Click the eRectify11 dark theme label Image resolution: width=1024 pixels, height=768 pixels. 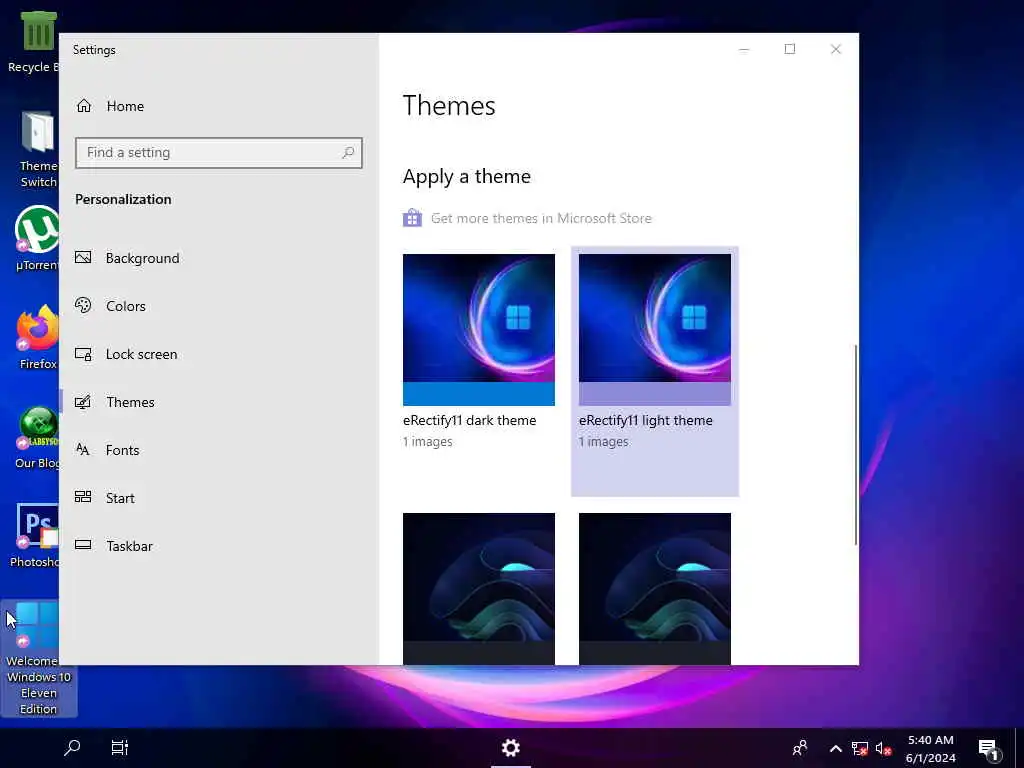tap(470, 421)
